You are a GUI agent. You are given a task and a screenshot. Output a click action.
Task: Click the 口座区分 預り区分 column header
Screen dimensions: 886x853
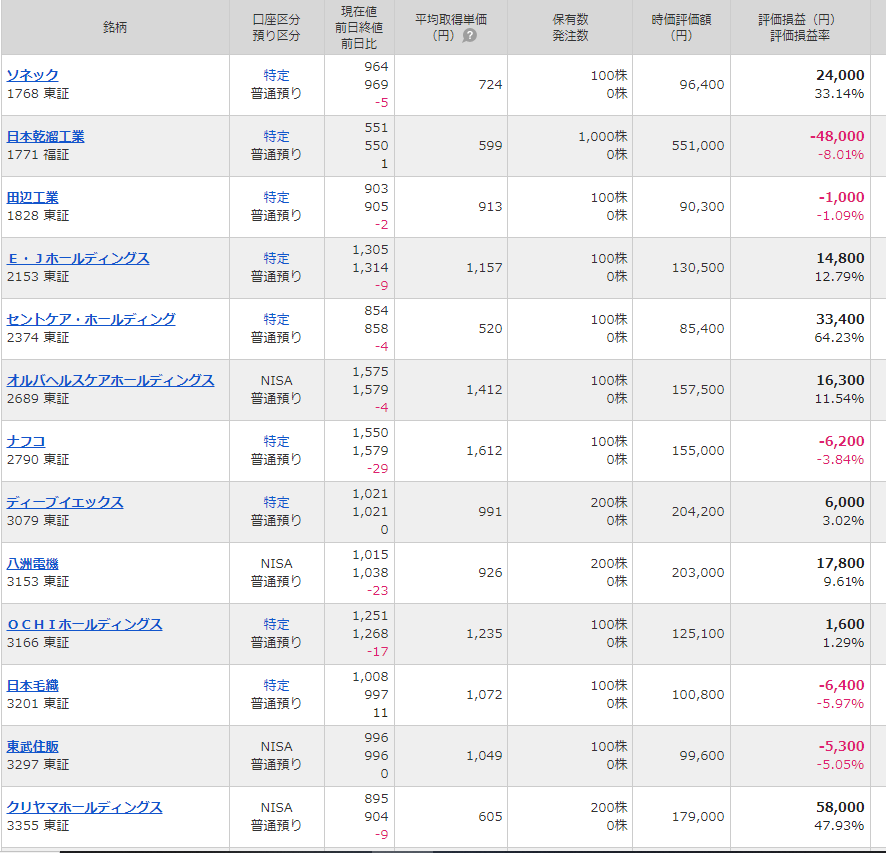pos(277,27)
